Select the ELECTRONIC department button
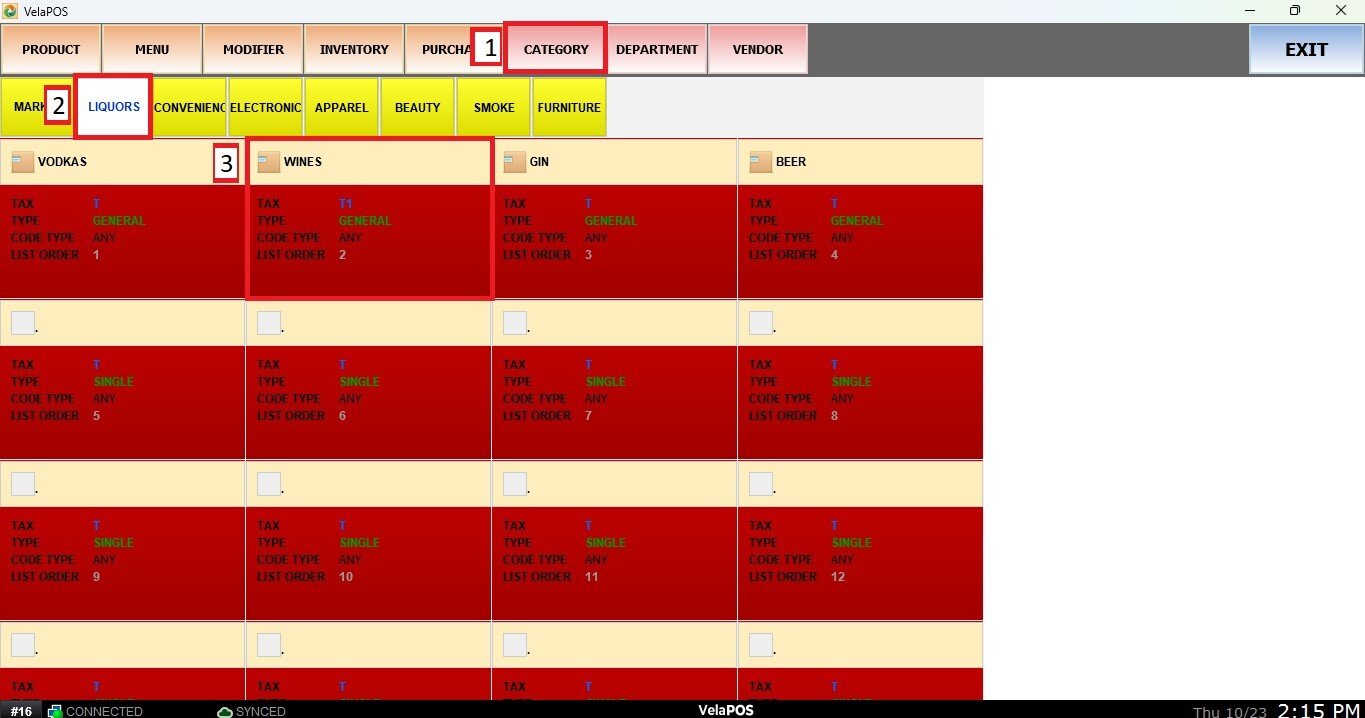This screenshot has height=718, width=1365. click(x=266, y=107)
